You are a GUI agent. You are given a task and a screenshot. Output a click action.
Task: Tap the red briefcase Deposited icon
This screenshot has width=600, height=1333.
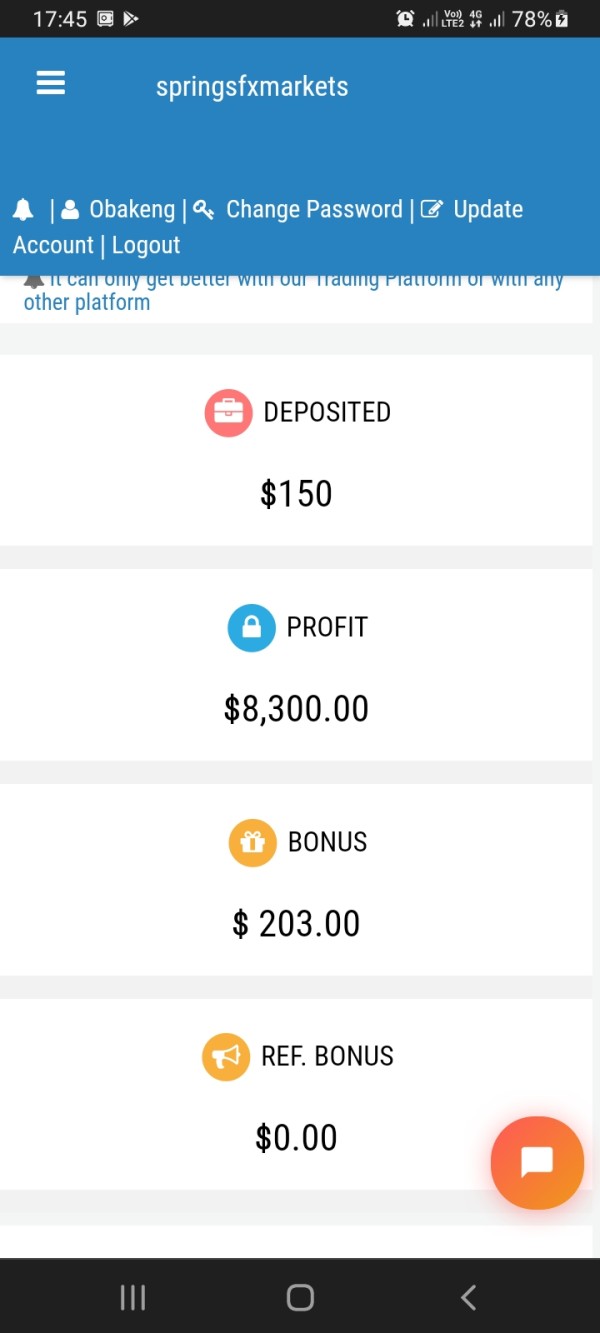[x=228, y=412]
